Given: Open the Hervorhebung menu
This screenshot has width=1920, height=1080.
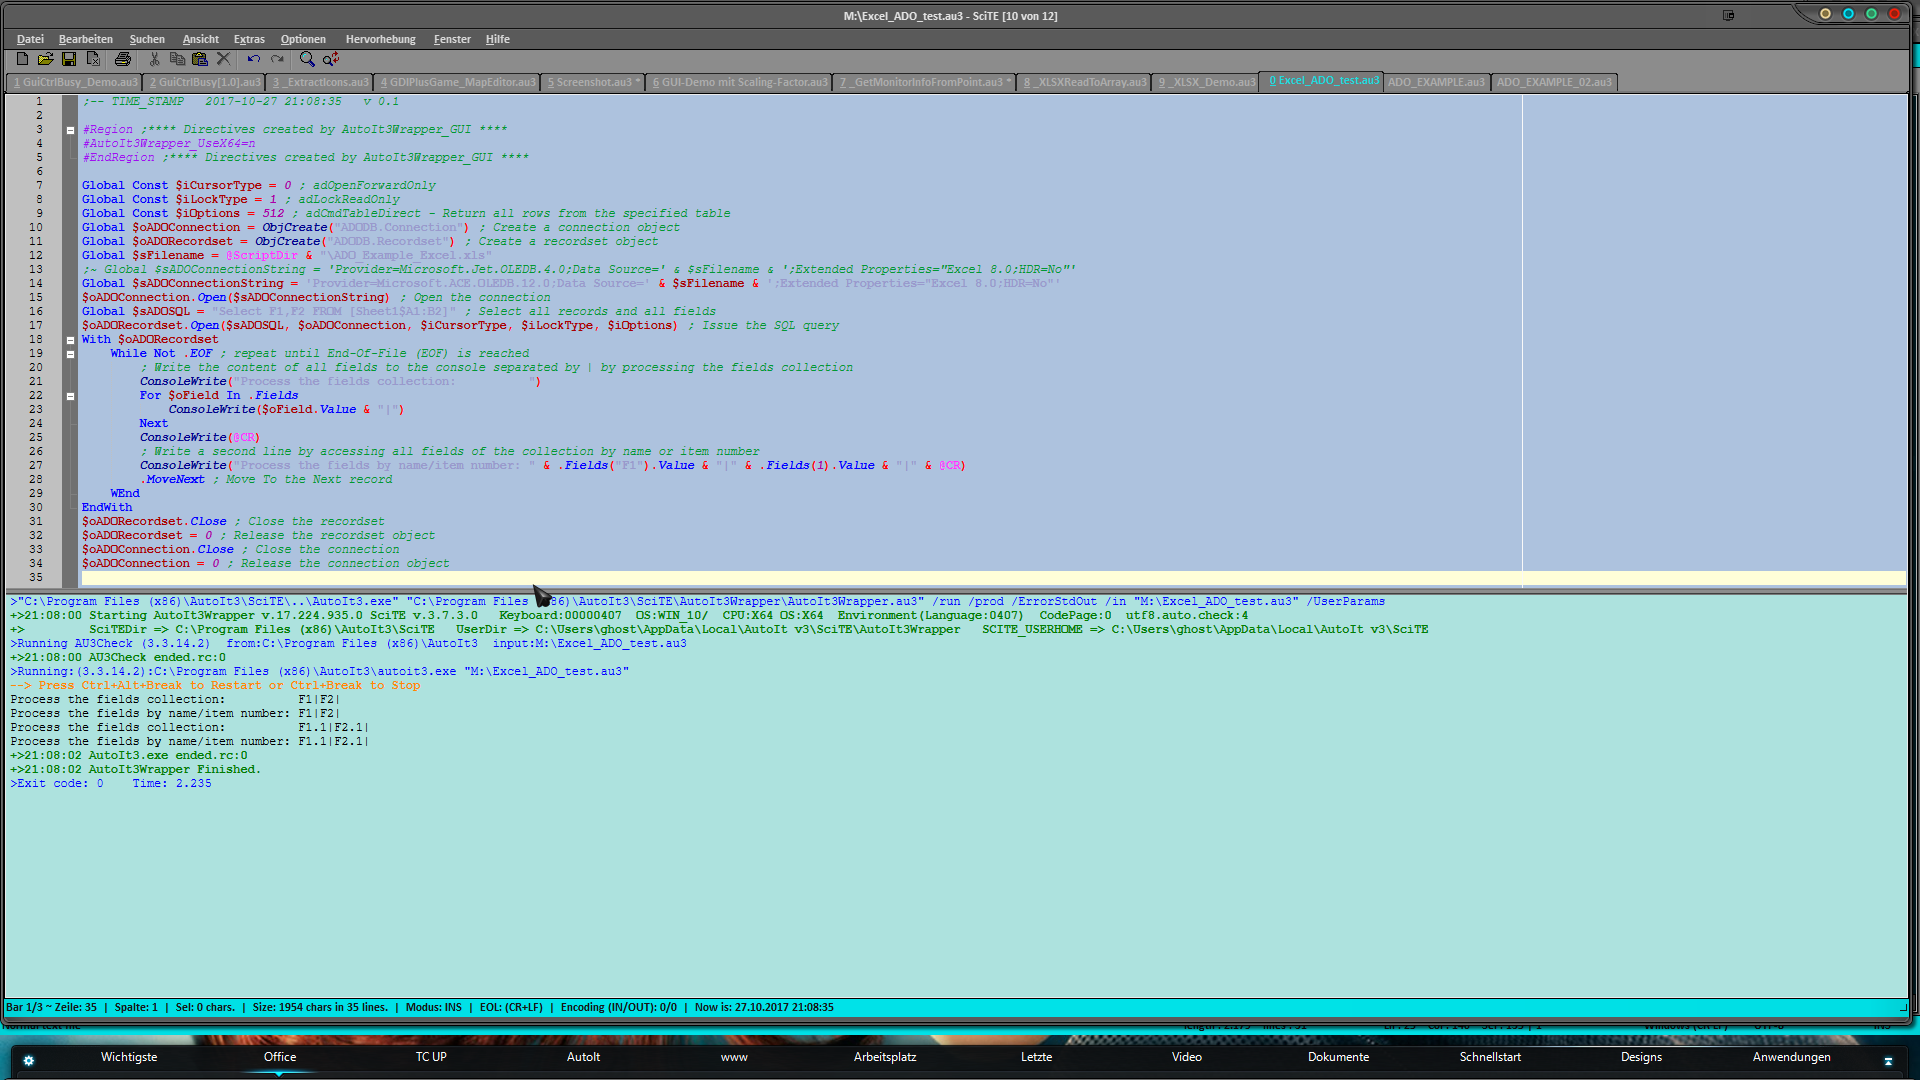Looking at the screenshot, I should coord(380,39).
